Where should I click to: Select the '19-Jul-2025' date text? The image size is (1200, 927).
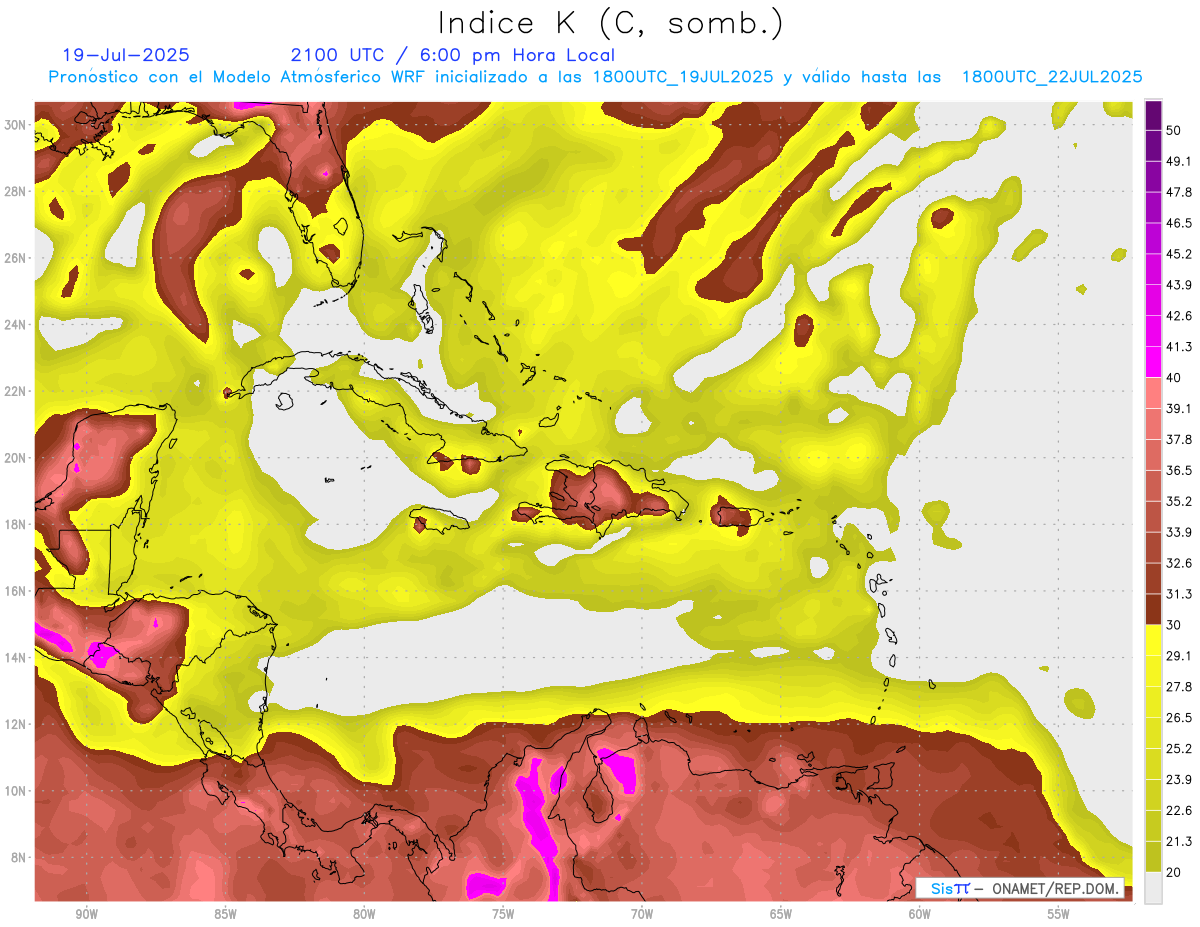tap(125, 55)
